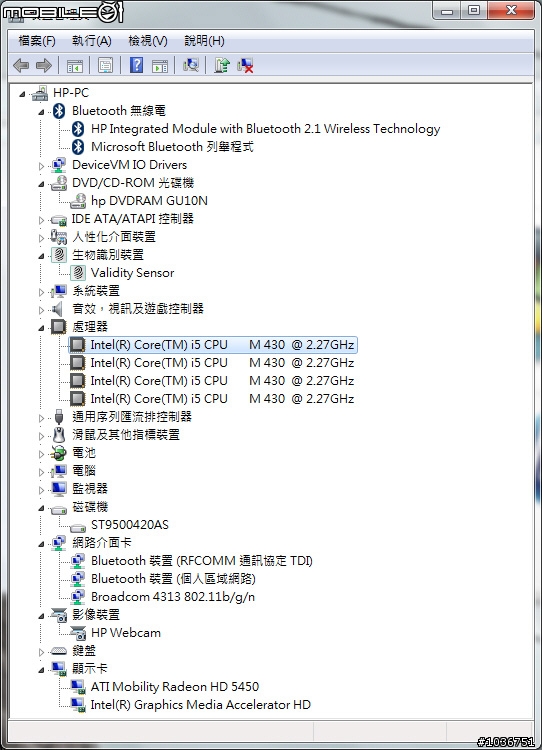The image size is (542, 750).
Task: Expand the 電腦 category
Action: point(41,472)
